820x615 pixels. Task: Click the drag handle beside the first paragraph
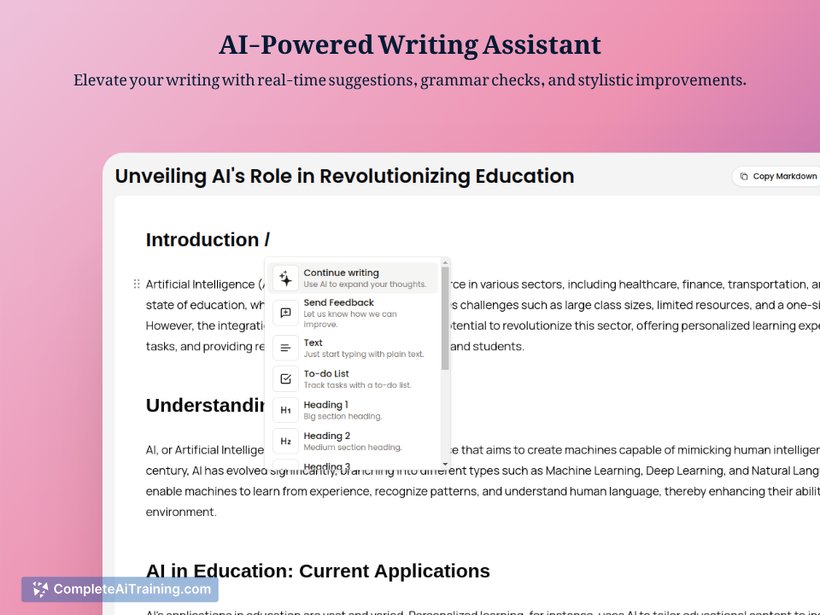[x=136, y=284]
